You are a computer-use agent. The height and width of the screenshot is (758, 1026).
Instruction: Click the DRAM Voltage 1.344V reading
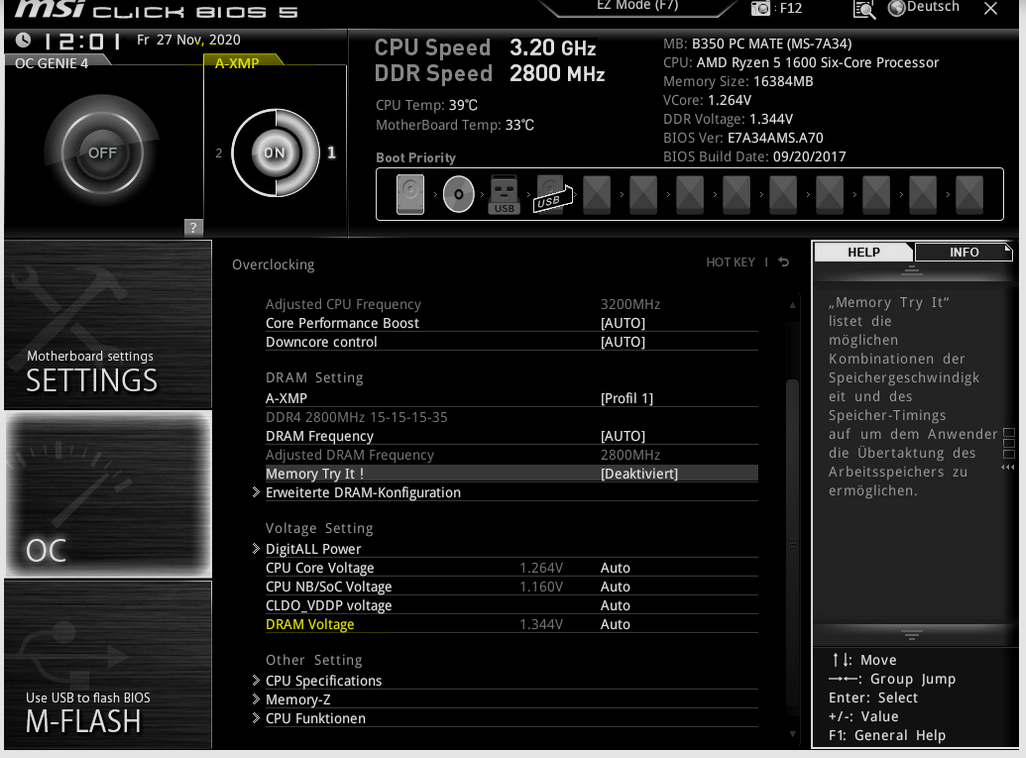[541, 624]
